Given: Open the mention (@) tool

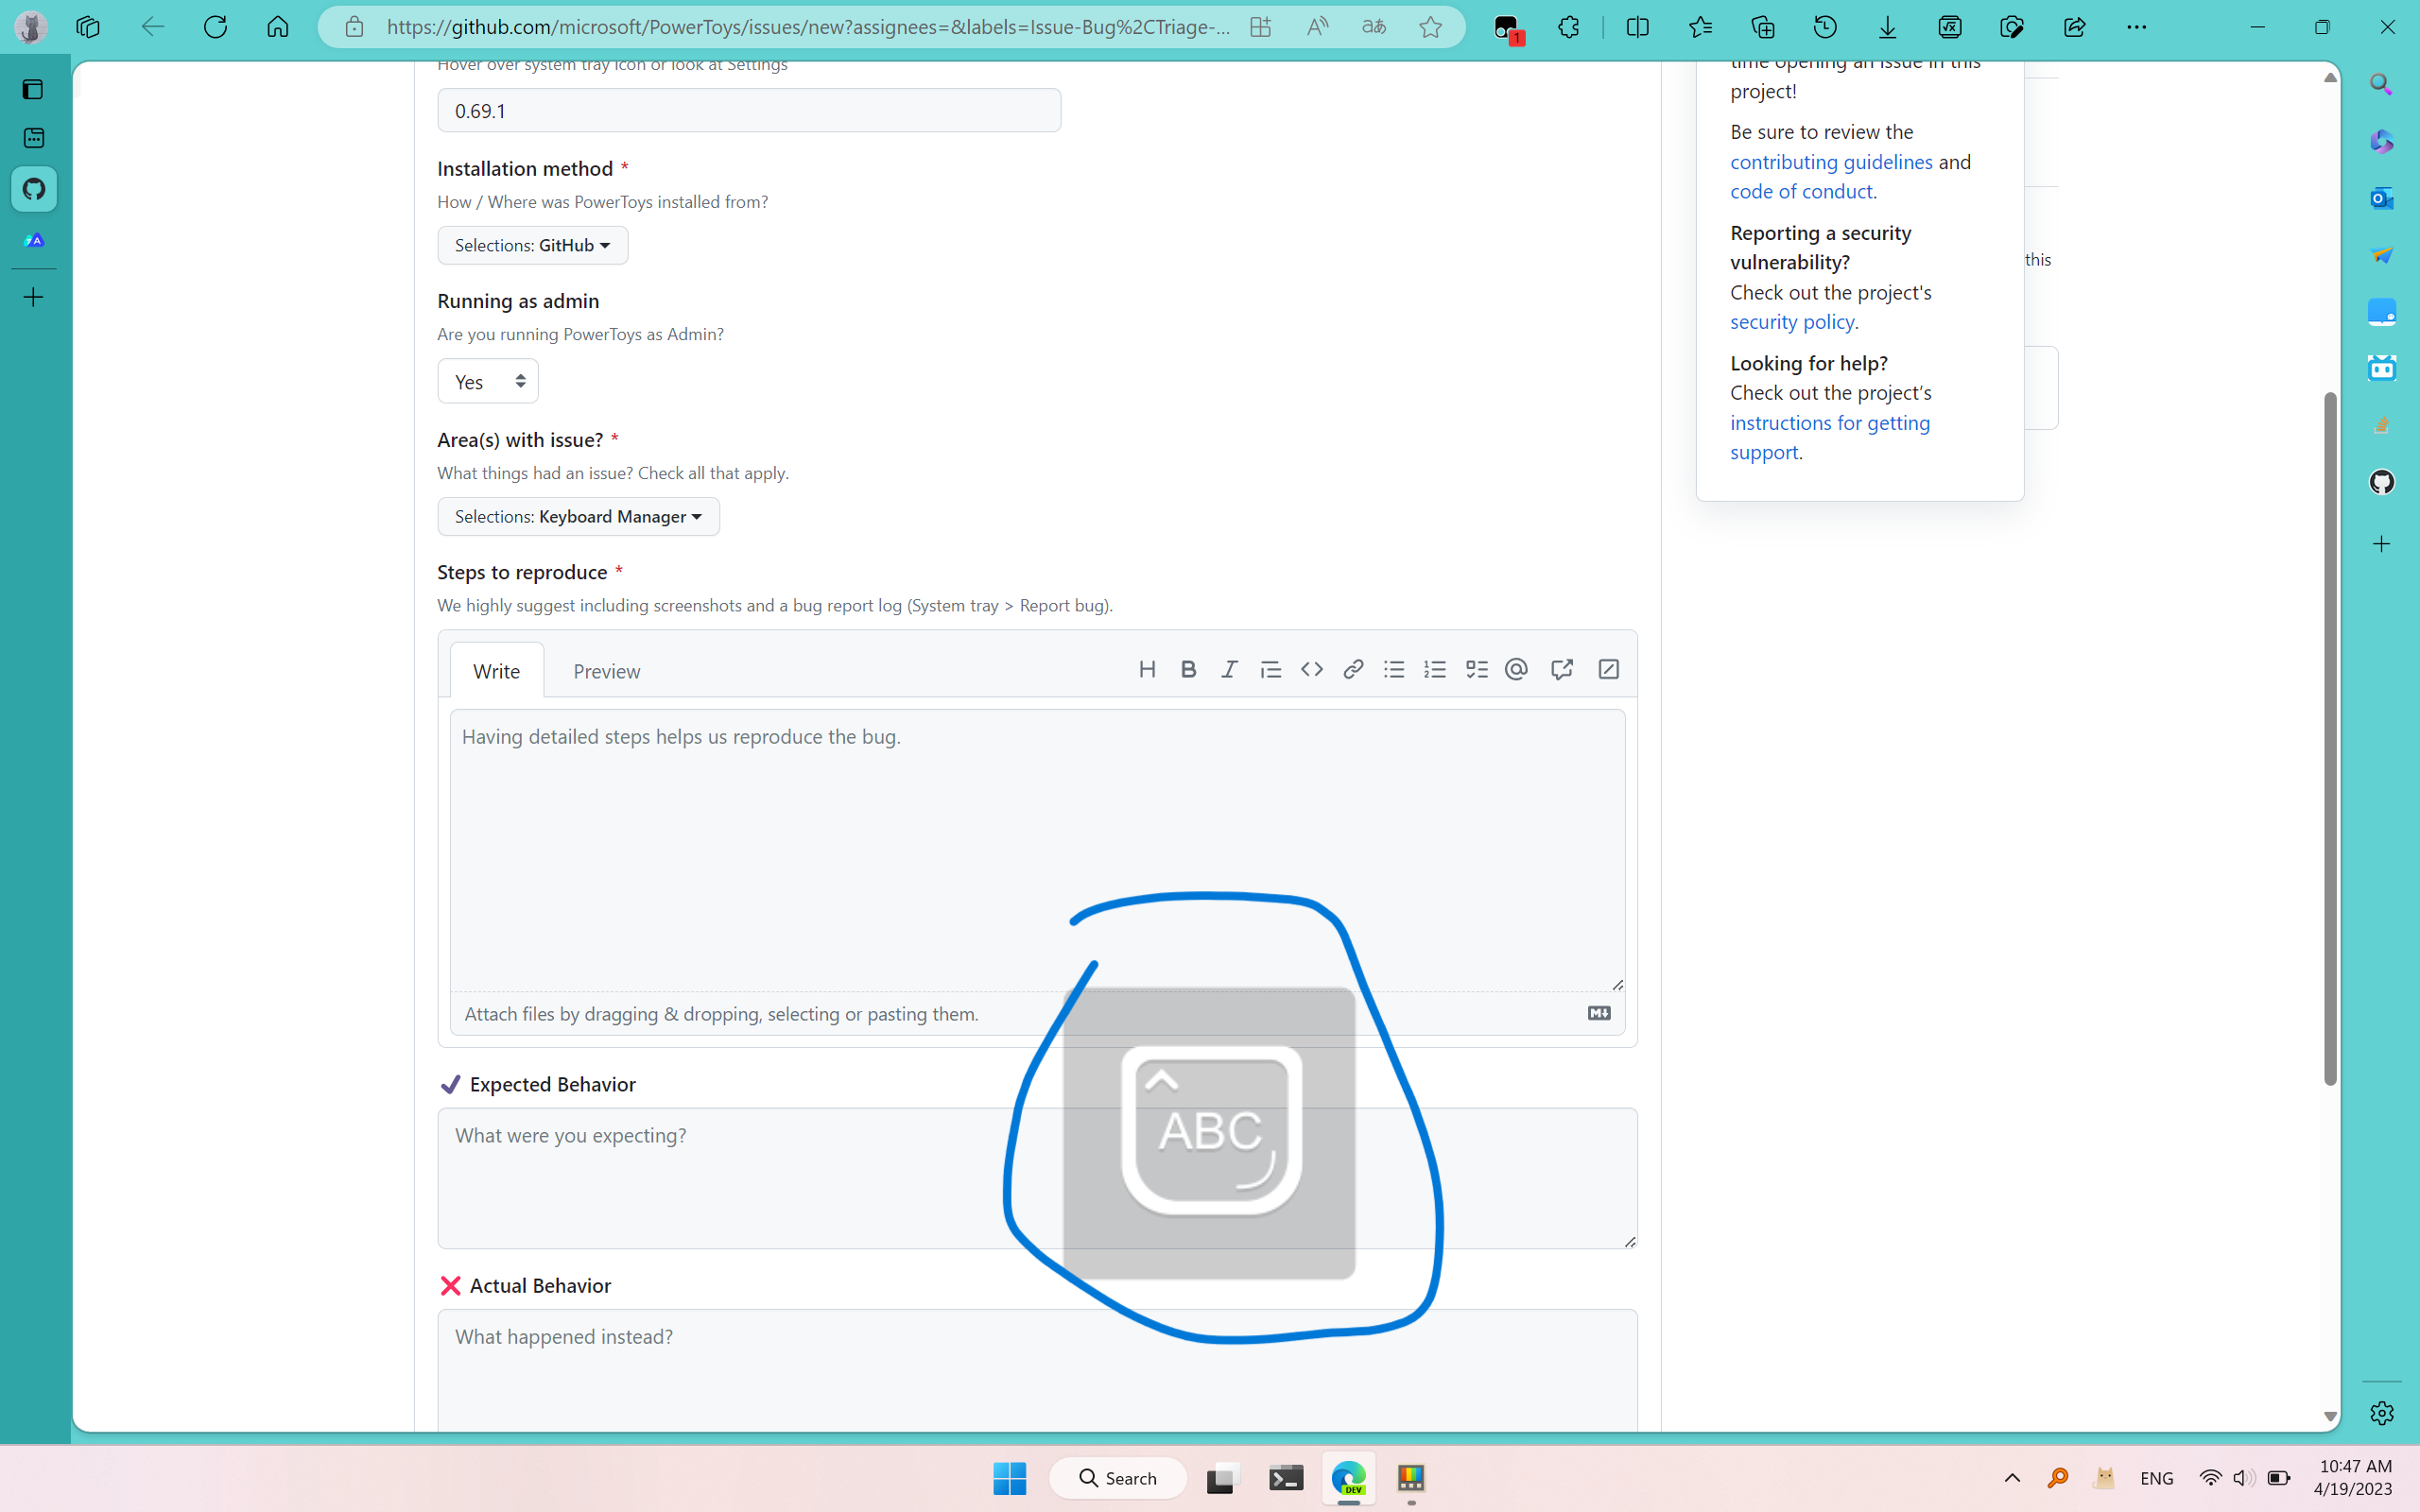Looking at the screenshot, I should (1515, 669).
